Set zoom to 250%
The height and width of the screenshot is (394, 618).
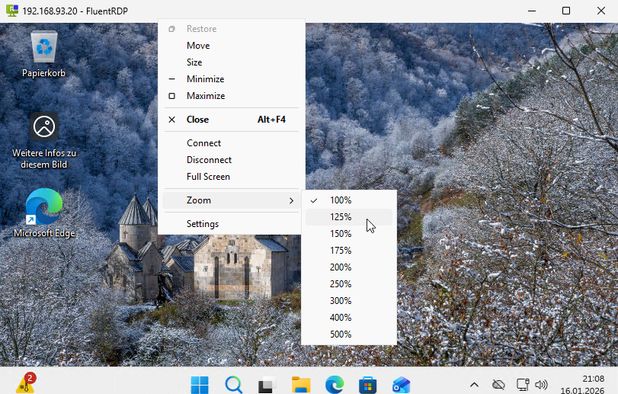point(349,284)
